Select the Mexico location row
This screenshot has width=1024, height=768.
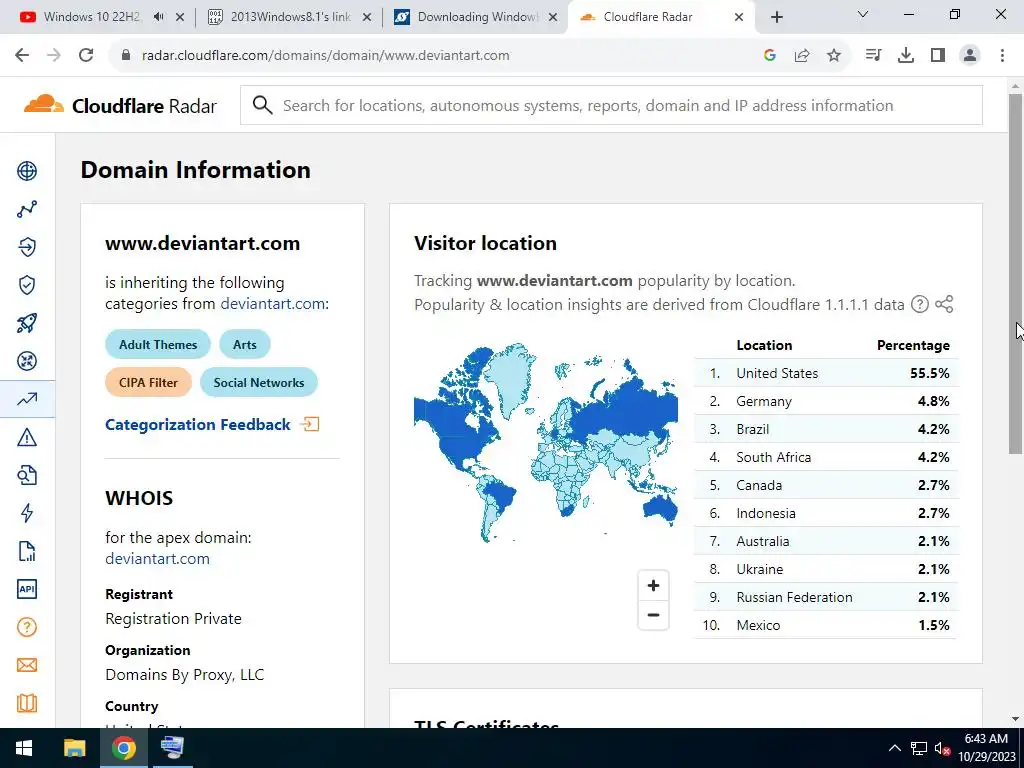coord(826,625)
